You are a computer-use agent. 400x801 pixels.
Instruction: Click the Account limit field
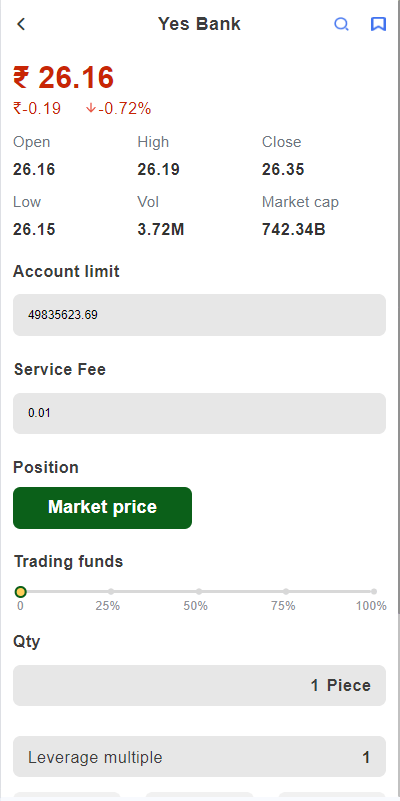(x=199, y=315)
